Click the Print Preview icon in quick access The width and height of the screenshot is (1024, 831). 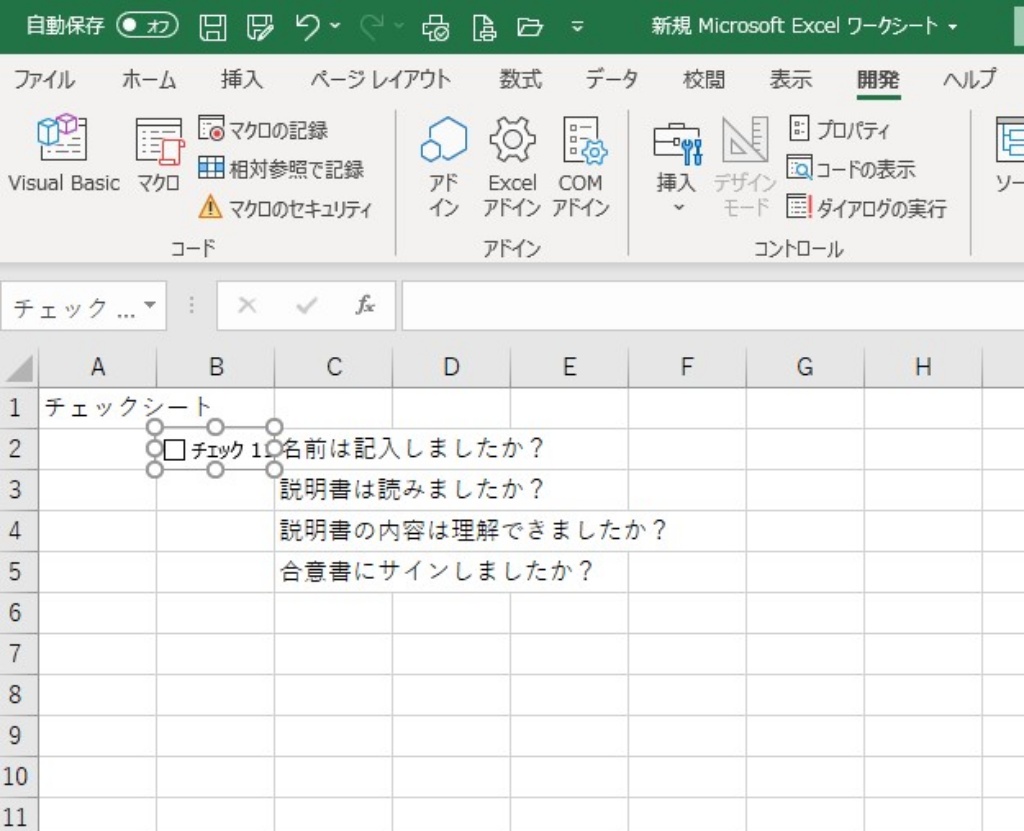[x=436, y=27]
